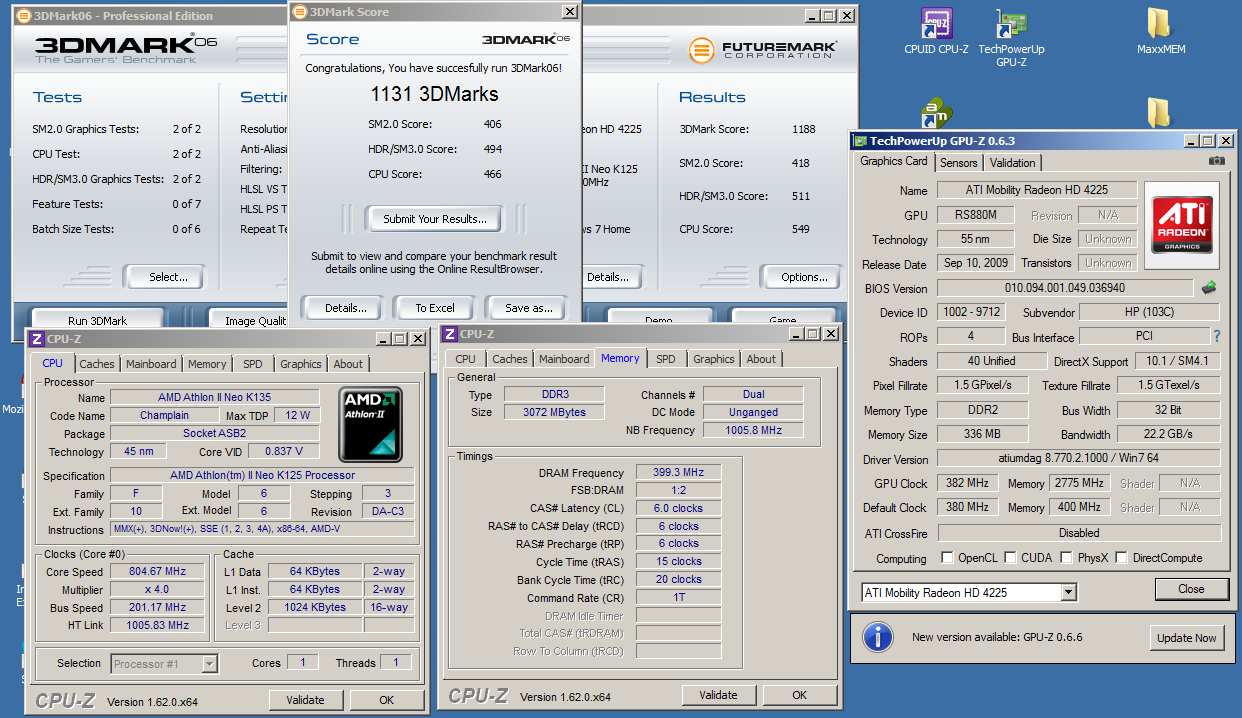This screenshot has height=718, width=1242.
Task: Click Submit Your Results button
Action: (x=435, y=219)
